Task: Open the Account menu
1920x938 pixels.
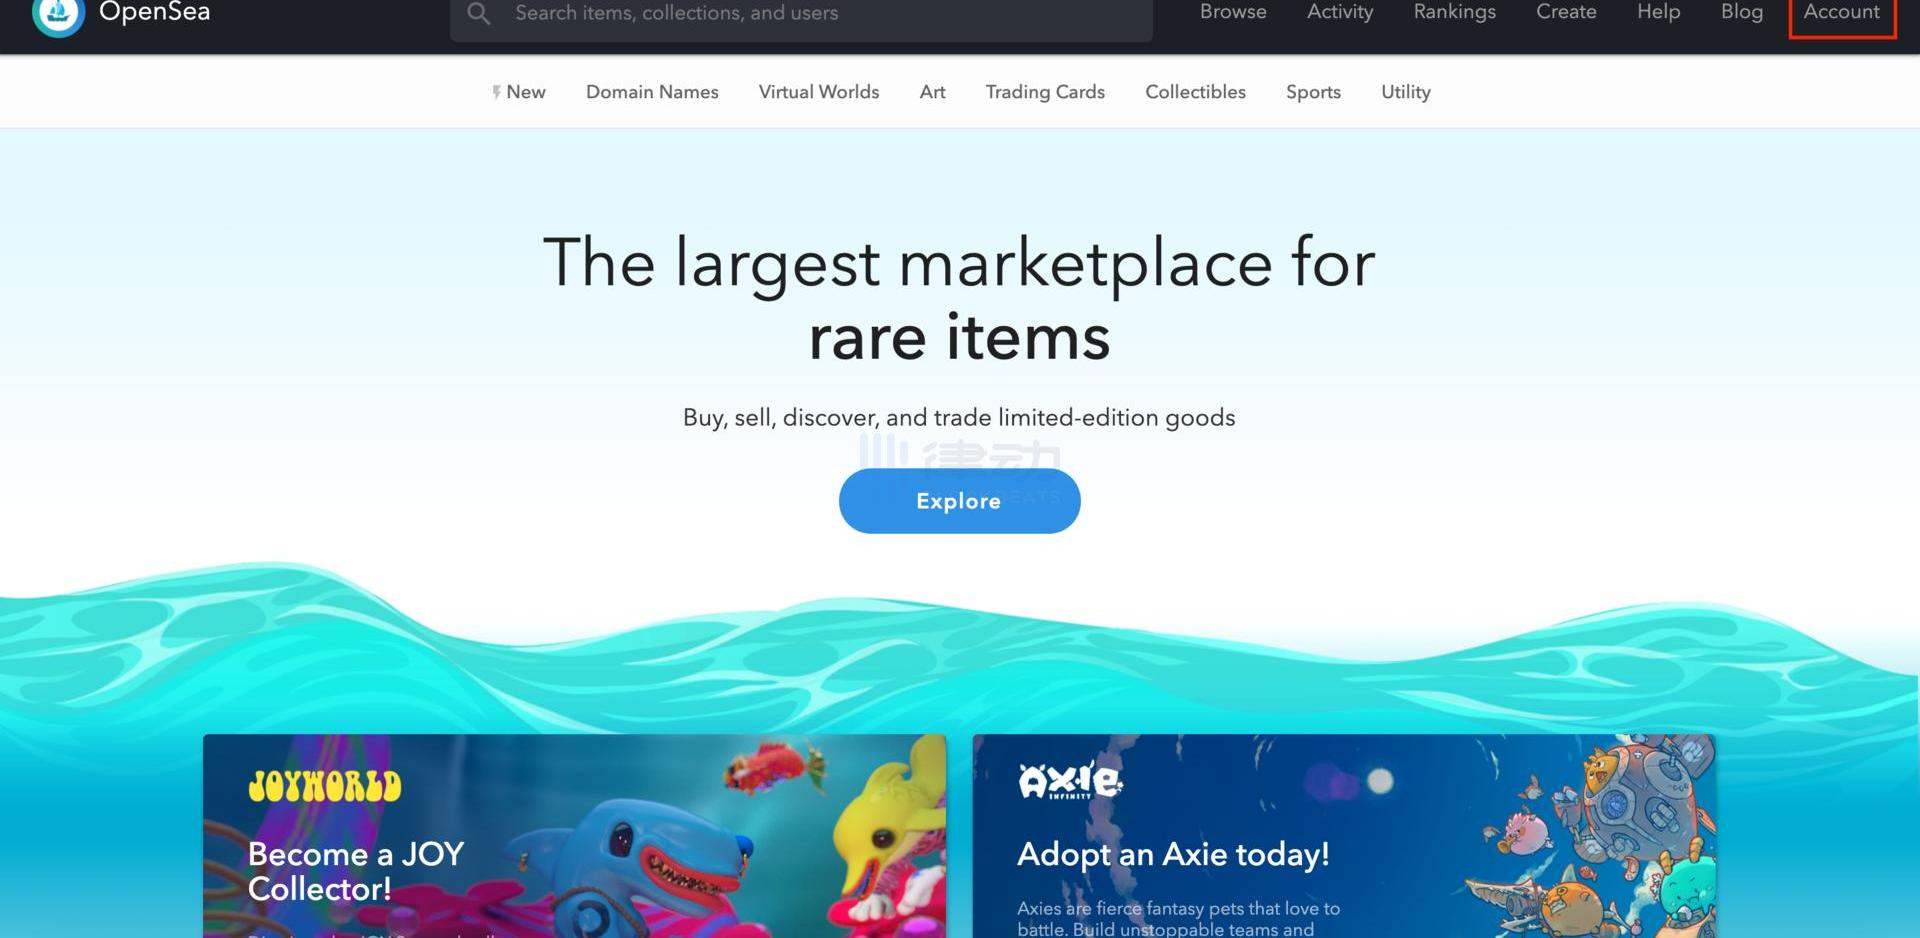Action: coord(1841,12)
